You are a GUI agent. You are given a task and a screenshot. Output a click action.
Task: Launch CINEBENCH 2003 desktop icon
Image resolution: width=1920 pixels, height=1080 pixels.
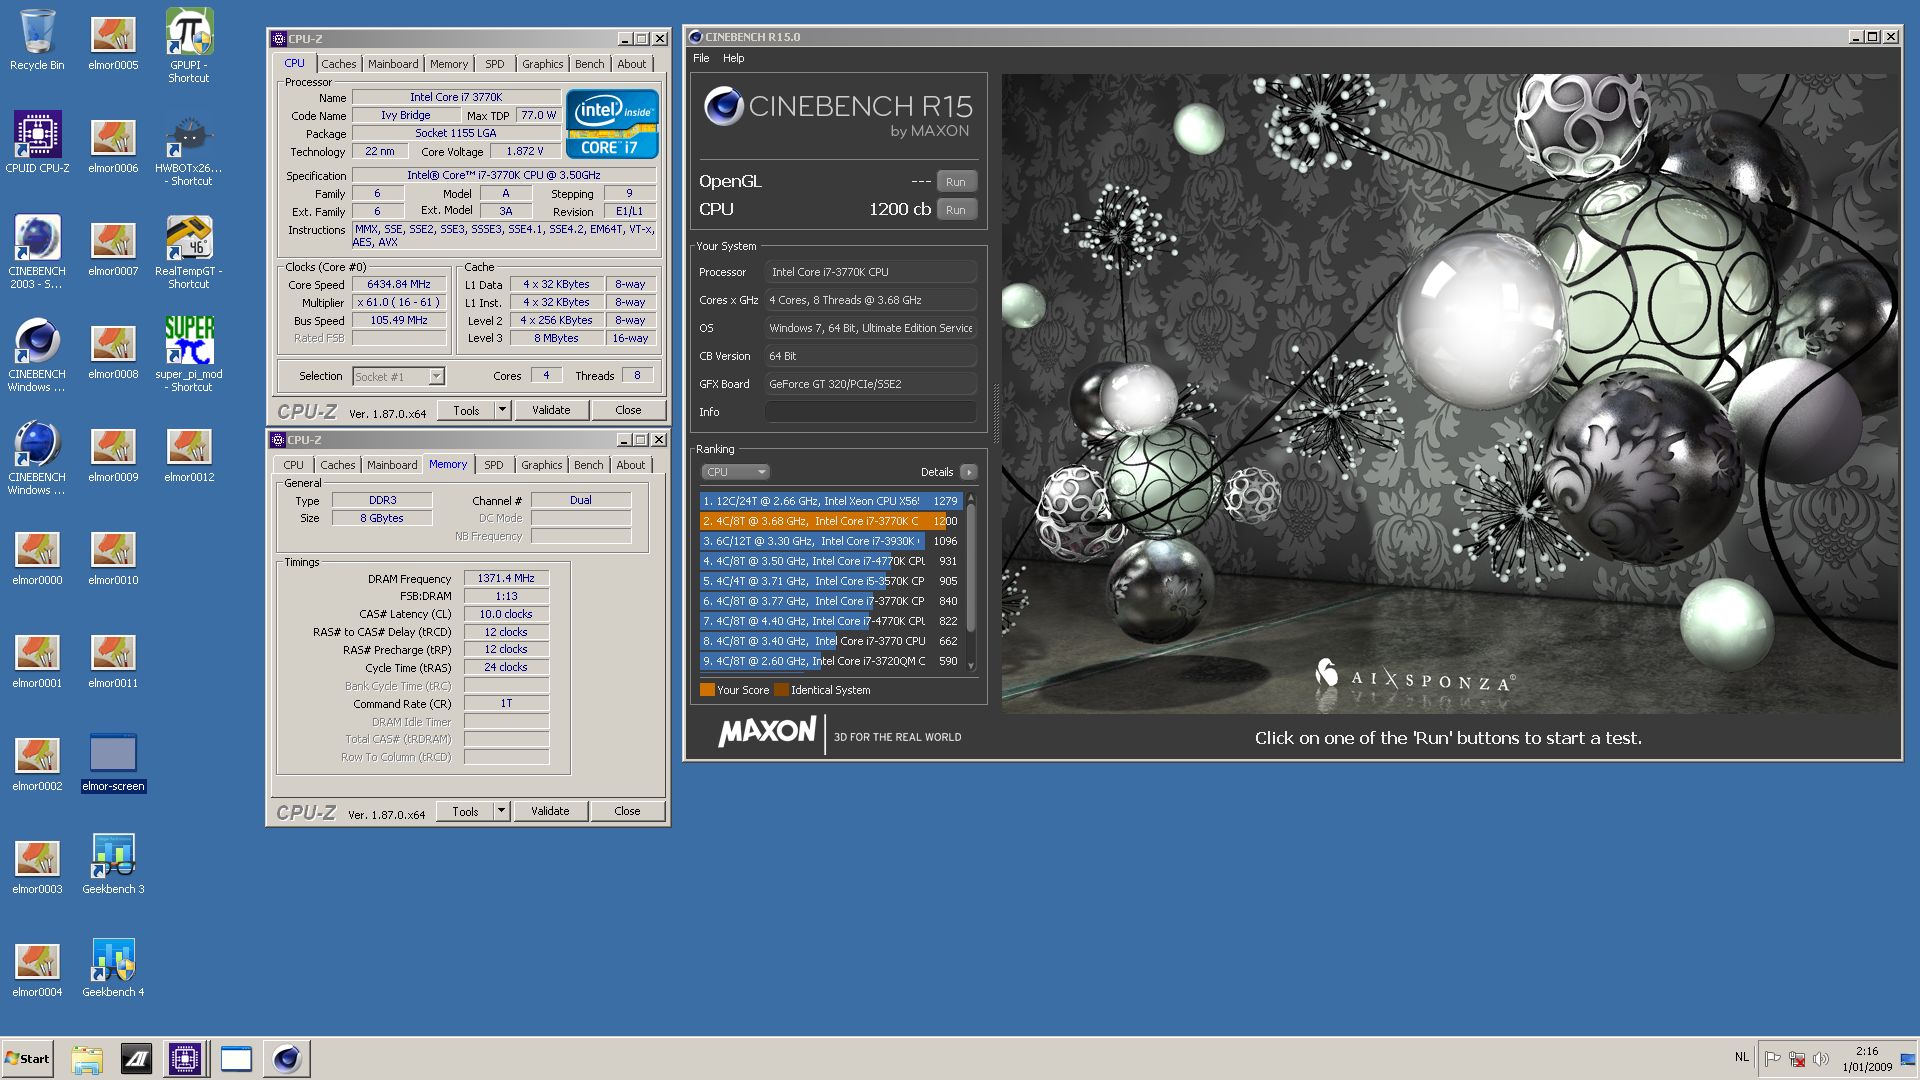tap(37, 250)
